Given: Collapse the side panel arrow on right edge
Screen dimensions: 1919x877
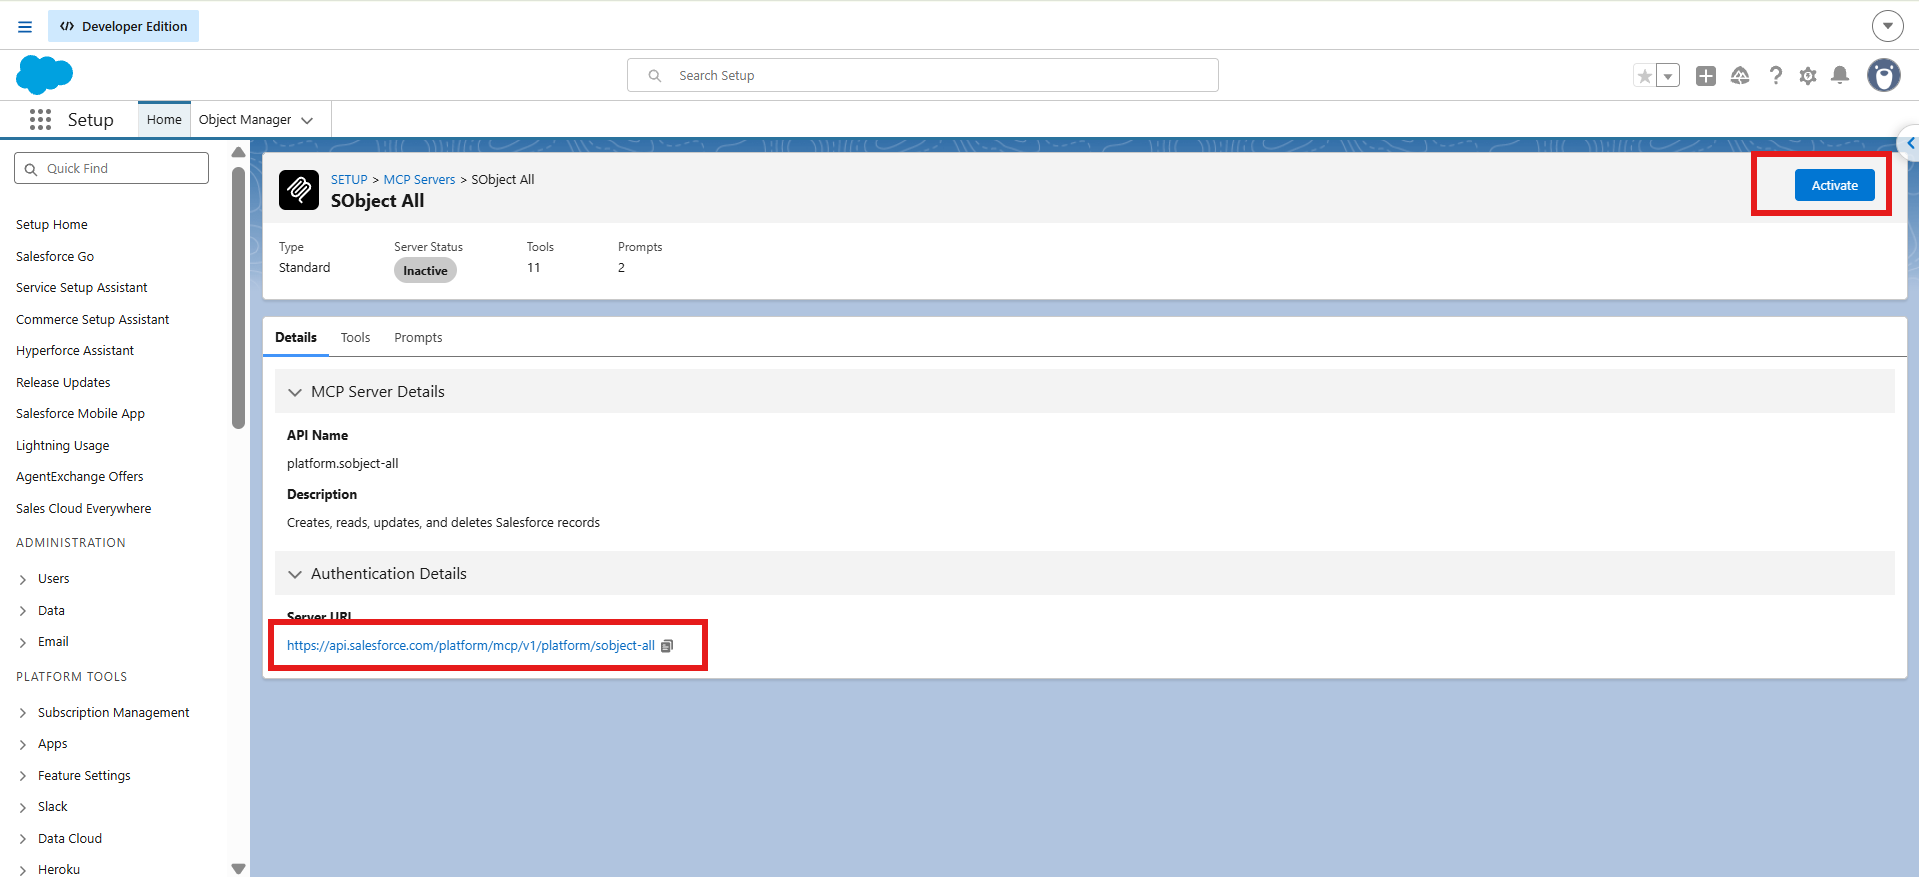Looking at the screenshot, I should (1910, 143).
